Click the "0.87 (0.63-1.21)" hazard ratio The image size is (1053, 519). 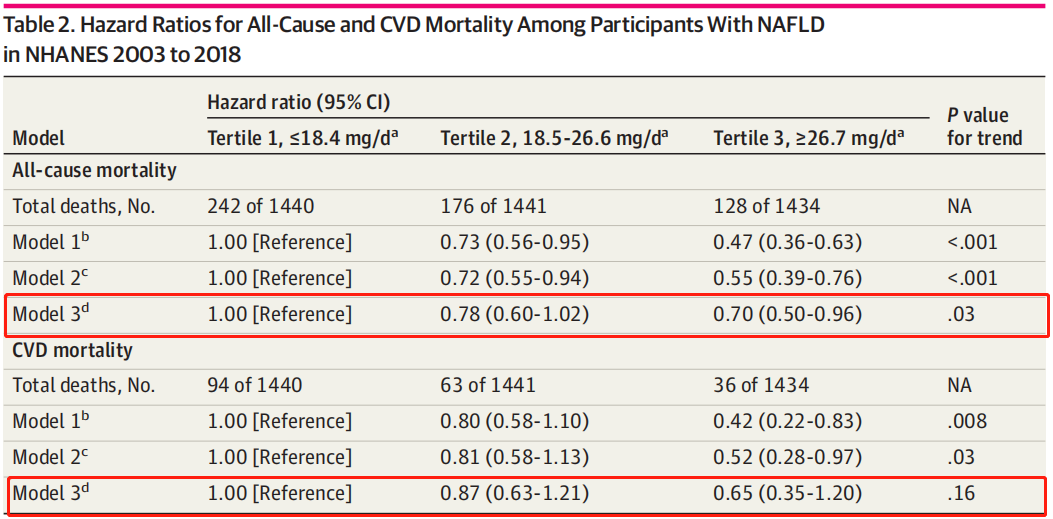pos(514,493)
